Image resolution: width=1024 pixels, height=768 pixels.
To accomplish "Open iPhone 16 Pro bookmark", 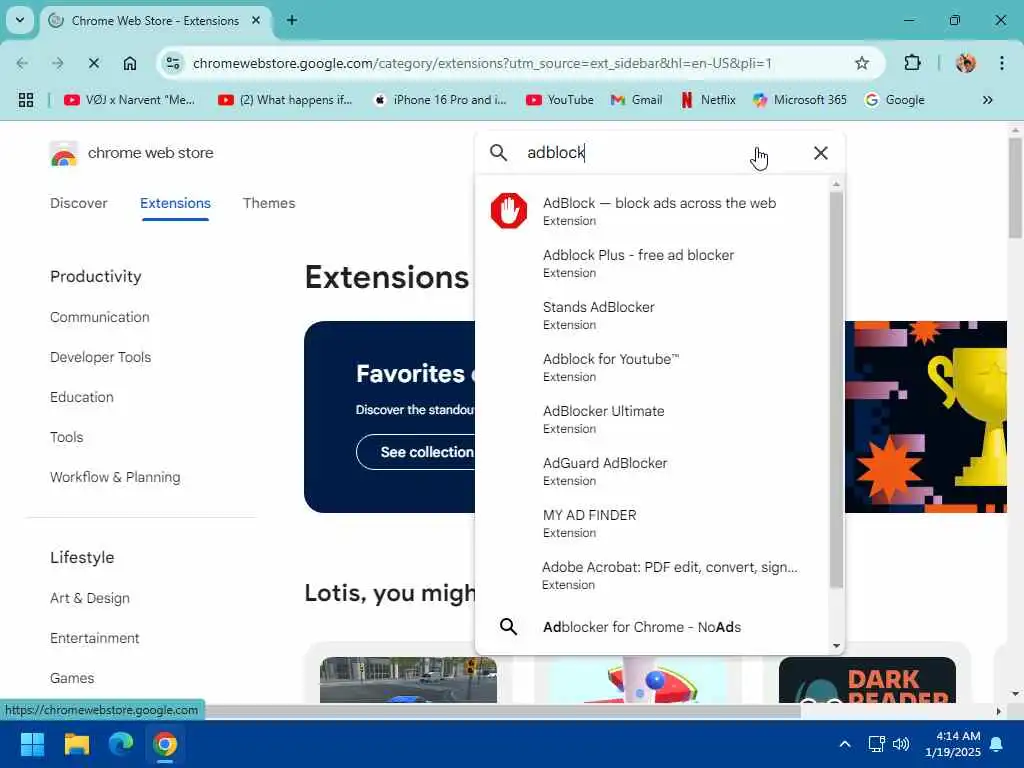I will click(x=440, y=100).
